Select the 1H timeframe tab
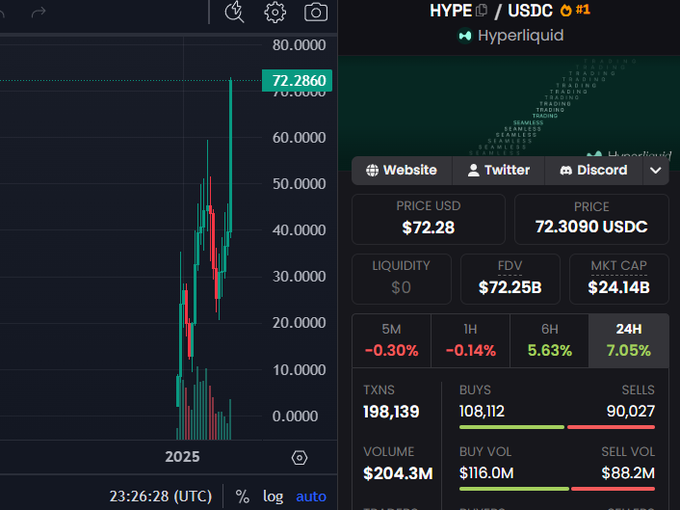This screenshot has height=510, width=680. click(471, 340)
